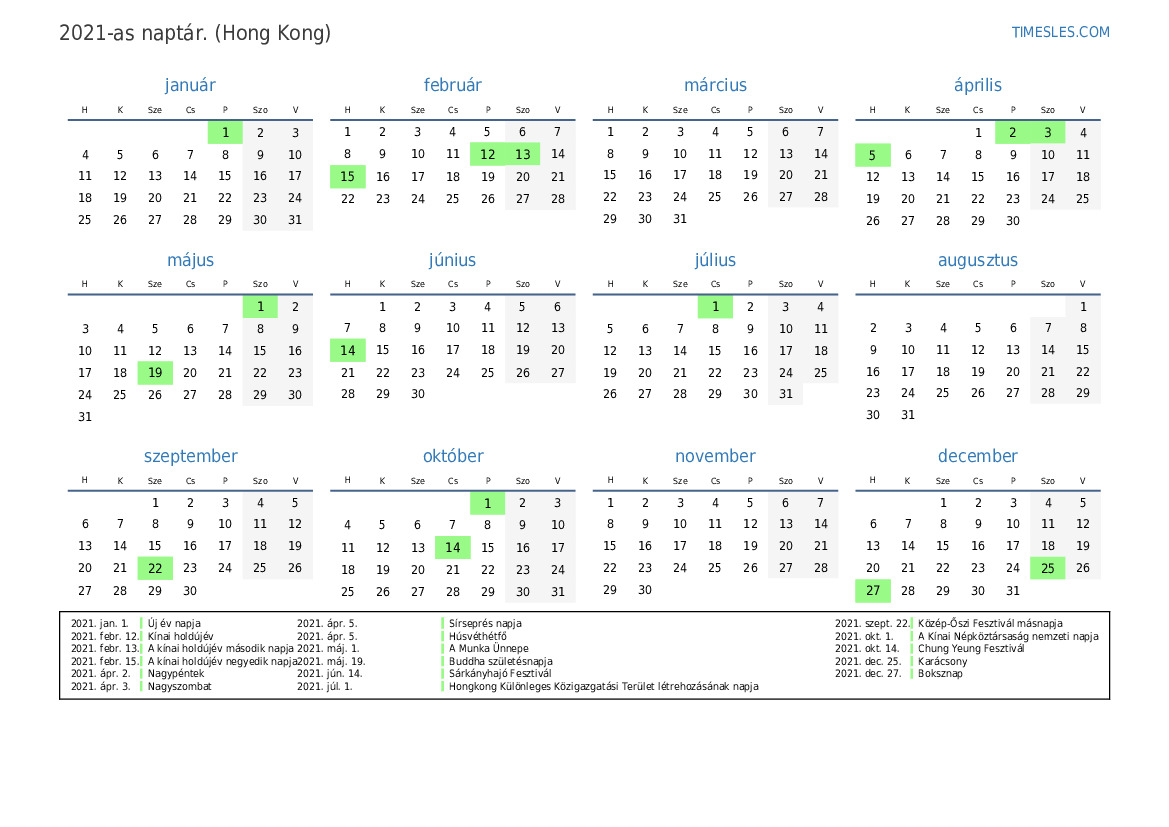The image size is (1169, 827).
Task: Click legend entry 'Karácsony'
Action: [x=942, y=661]
